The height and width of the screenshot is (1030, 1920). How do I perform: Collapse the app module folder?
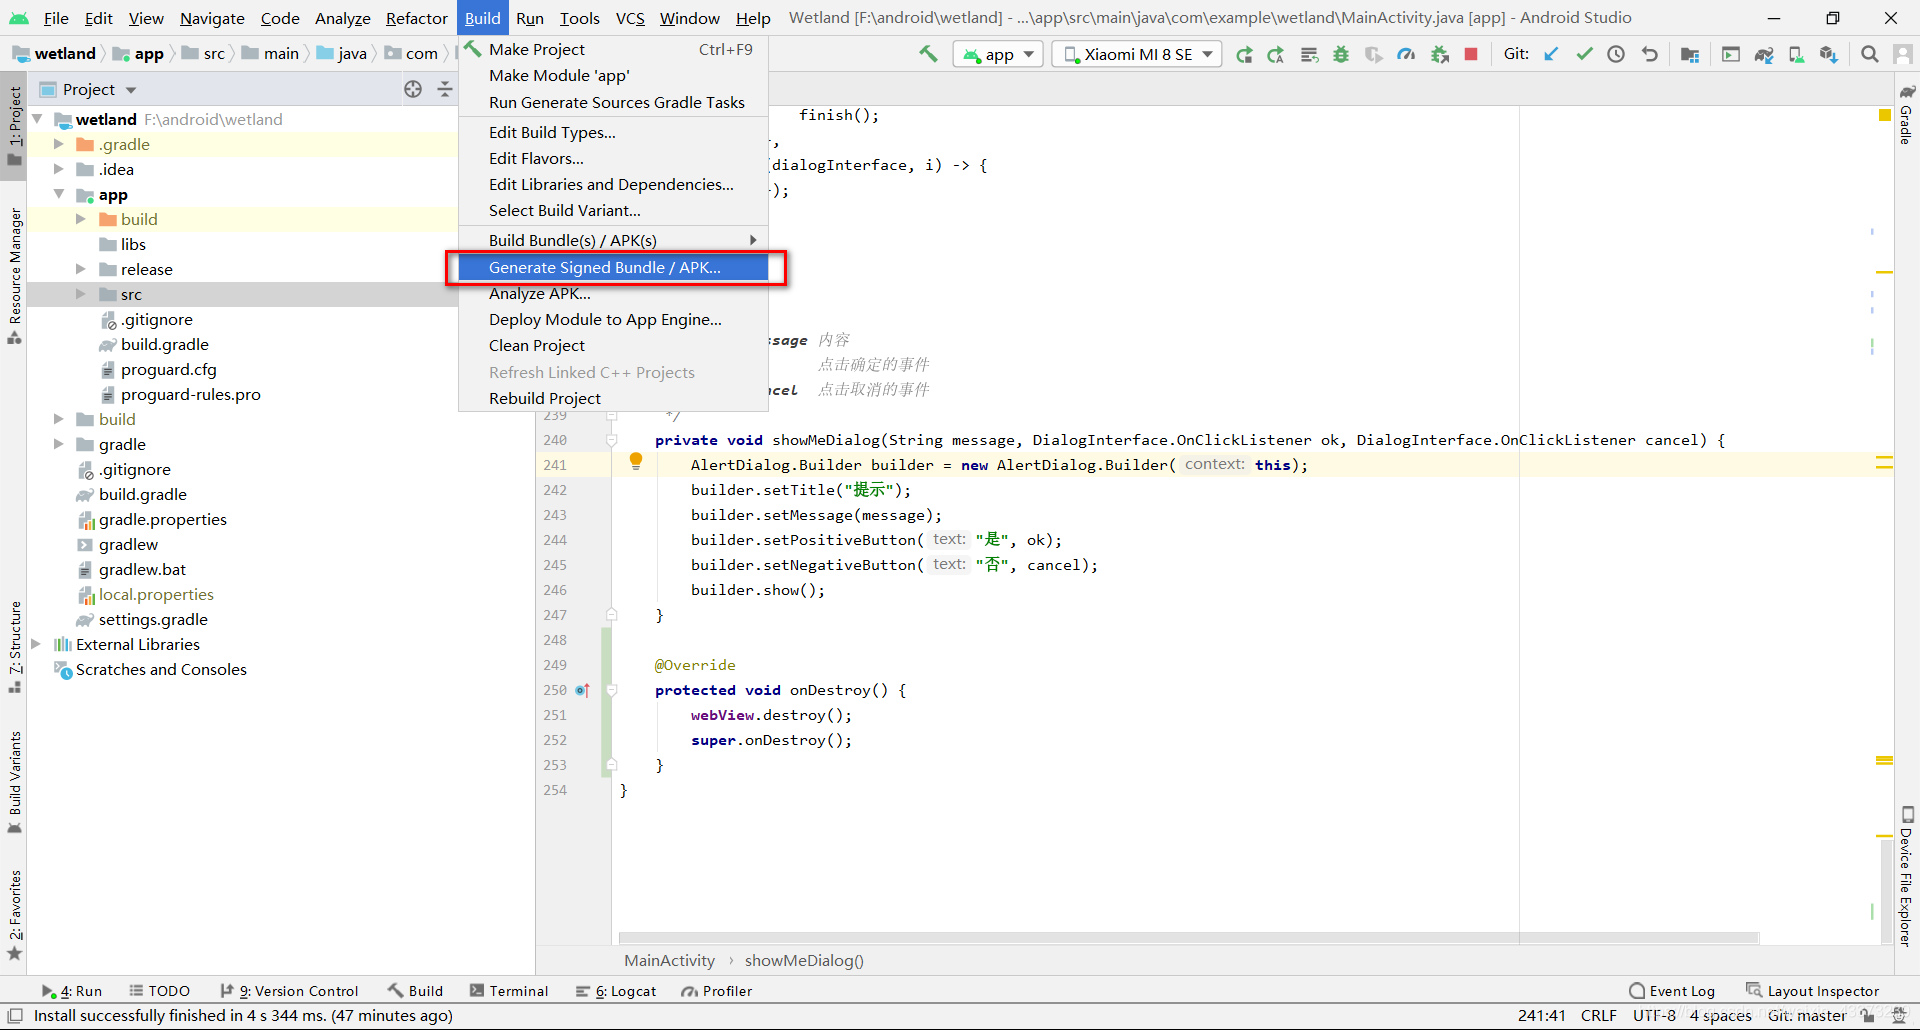pos(58,194)
